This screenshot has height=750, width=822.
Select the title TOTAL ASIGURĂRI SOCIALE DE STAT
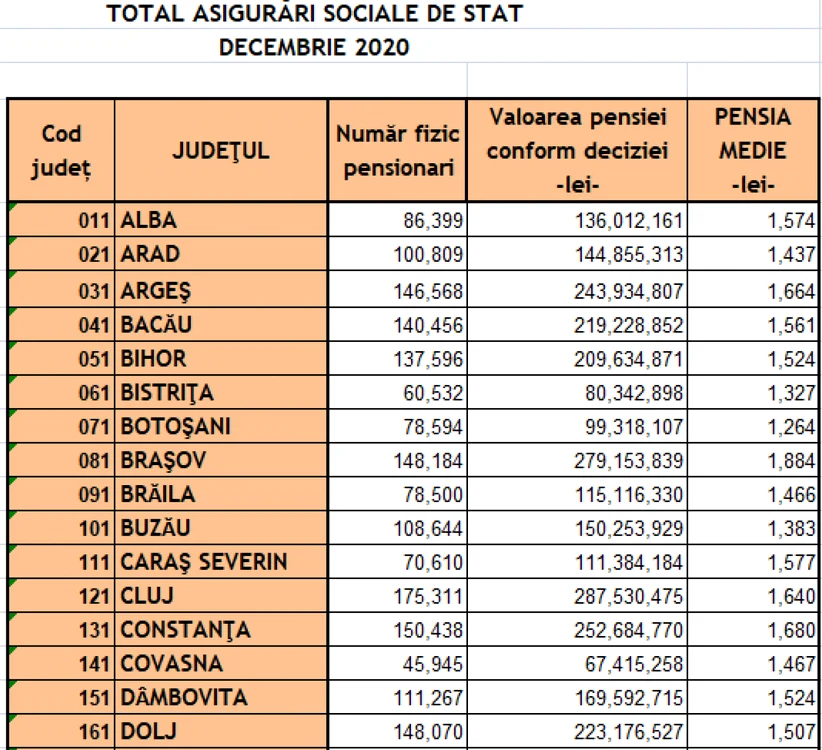[x=315, y=14]
